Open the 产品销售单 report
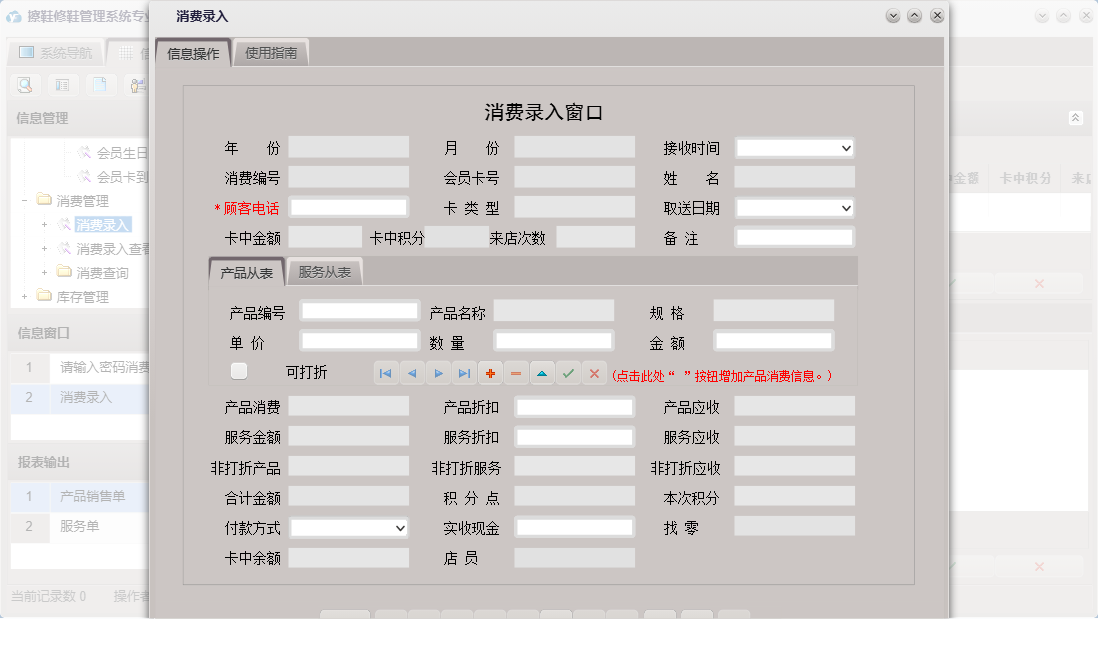1098x655 pixels. click(92, 497)
